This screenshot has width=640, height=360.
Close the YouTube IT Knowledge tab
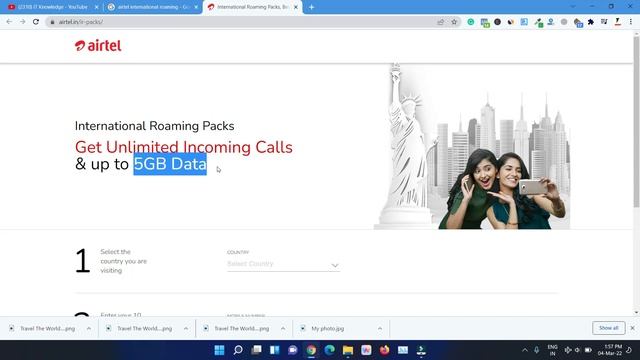(96, 7)
